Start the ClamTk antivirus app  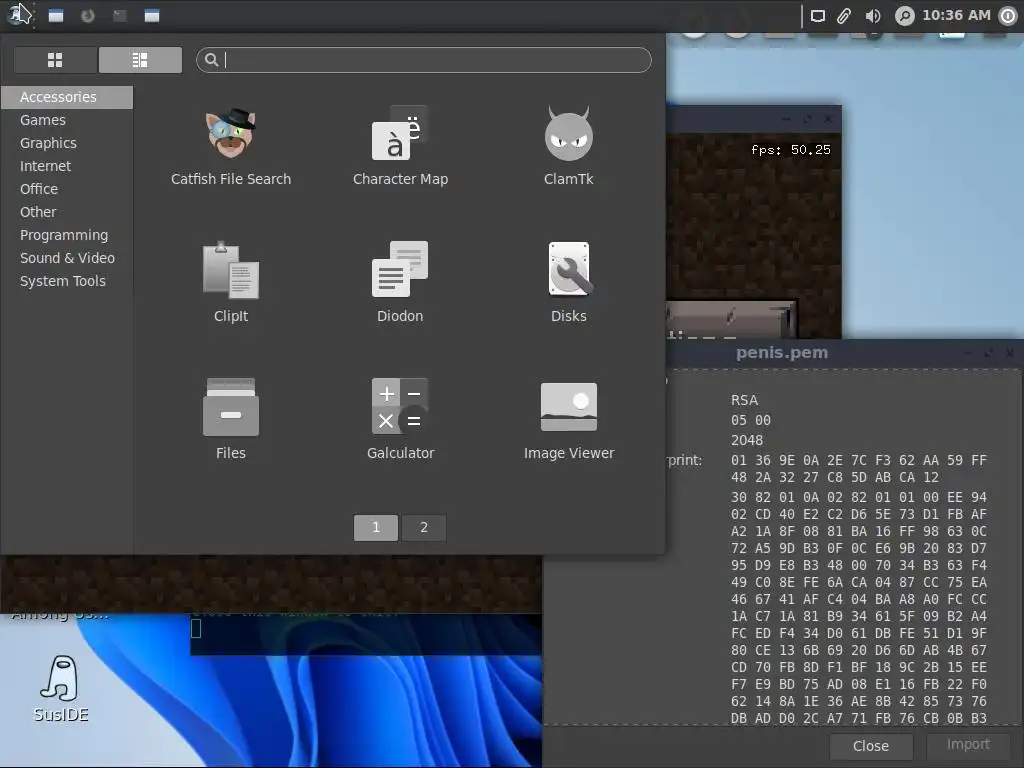pyautogui.click(x=569, y=146)
